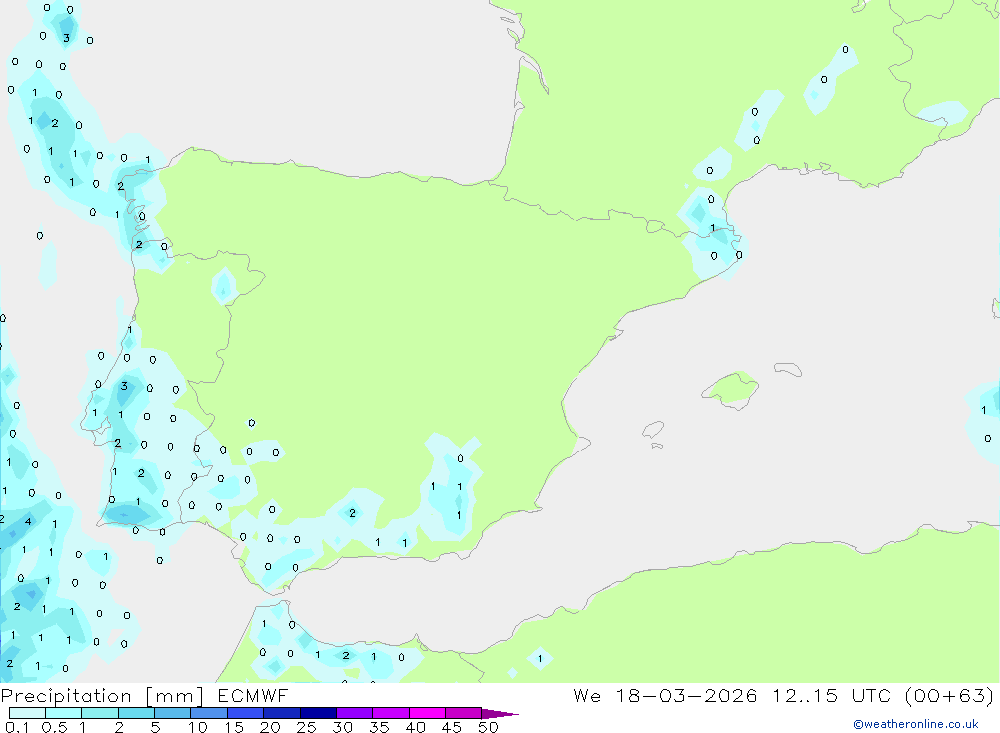Click the 45–50 mm legend color swatch
Image resolution: width=1000 pixels, height=733 pixels.
464,713
